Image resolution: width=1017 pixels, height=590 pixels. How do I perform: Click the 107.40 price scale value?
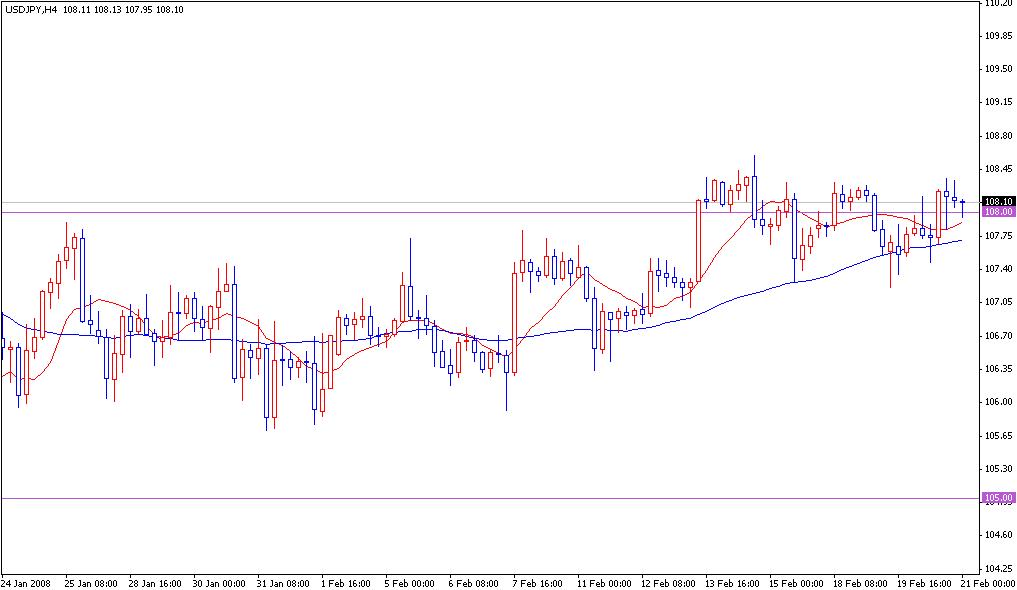(x=999, y=268)
